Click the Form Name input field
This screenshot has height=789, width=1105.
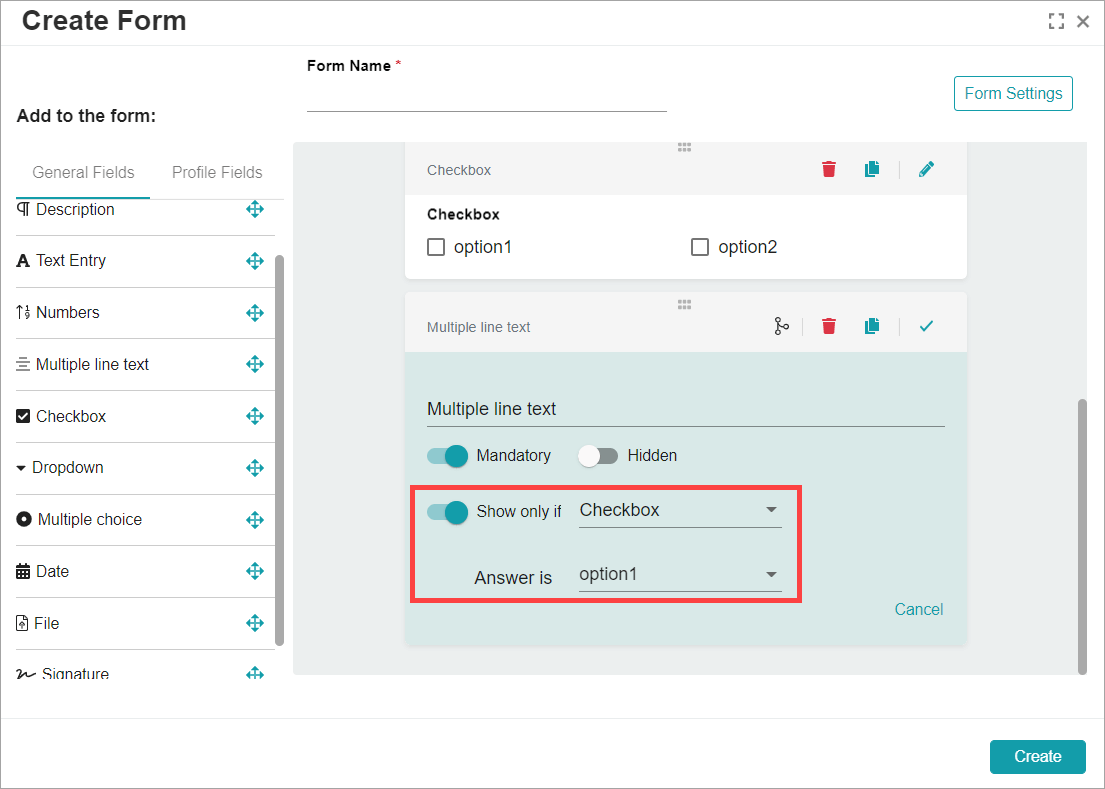[x=486, y=97]
